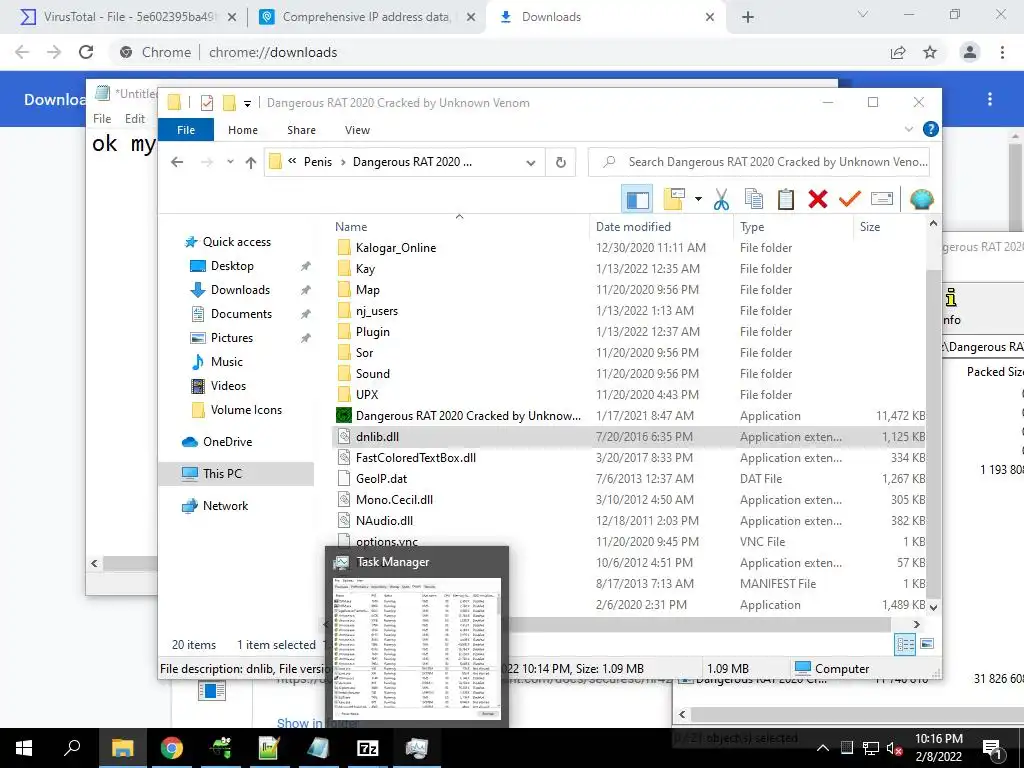Reload the Chrome page

click(86, 52)
